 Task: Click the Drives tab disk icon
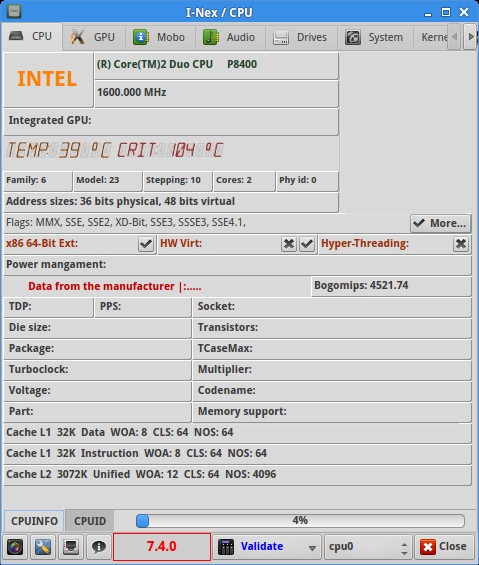[x=281, y=37]
